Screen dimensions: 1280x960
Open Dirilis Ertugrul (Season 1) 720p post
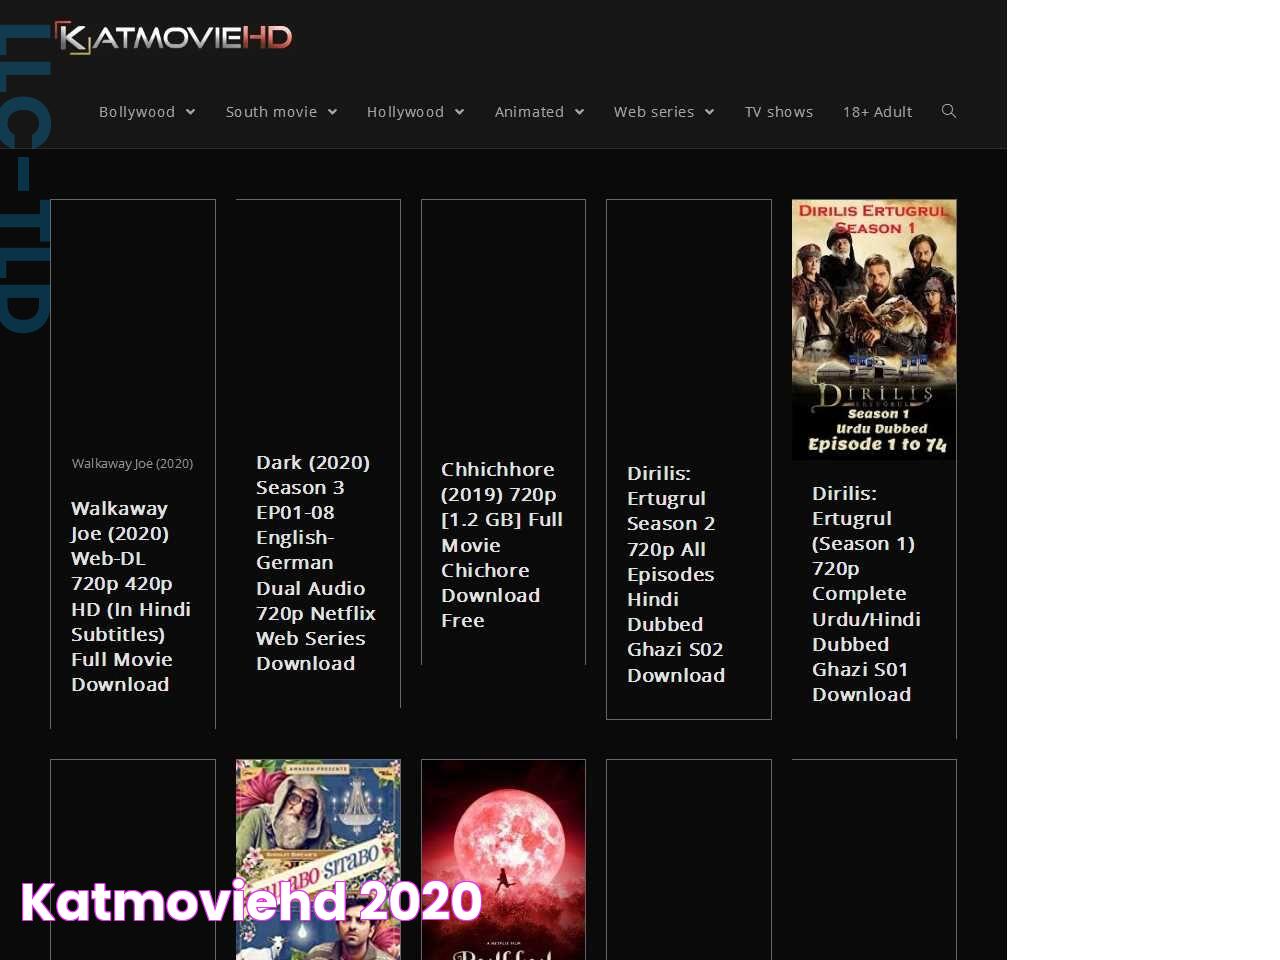(866, 594)
